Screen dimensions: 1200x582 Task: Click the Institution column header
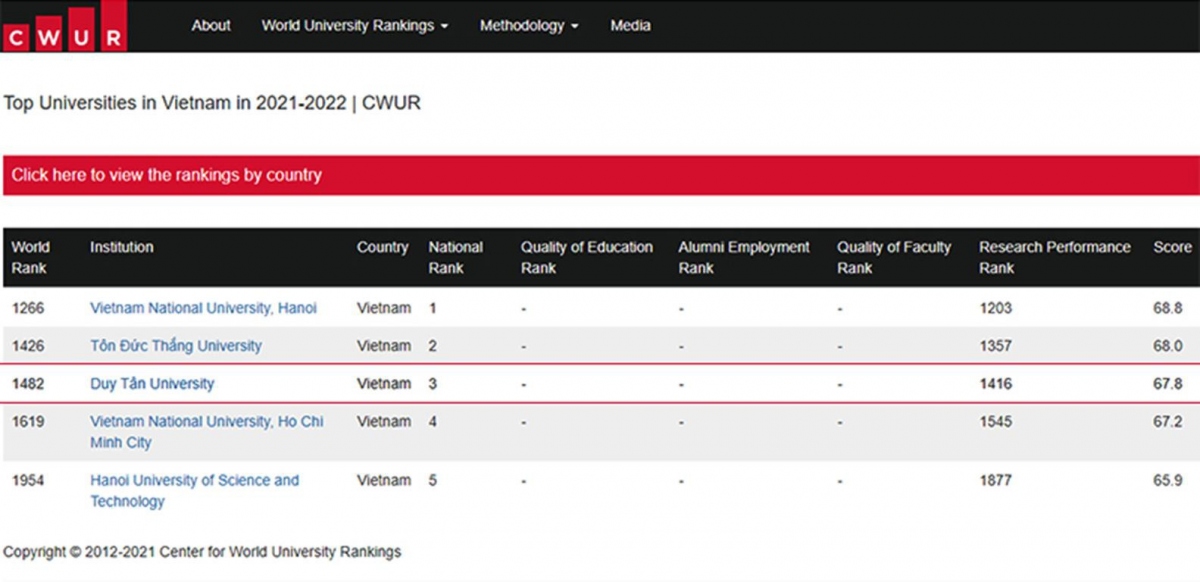point(122,247)
